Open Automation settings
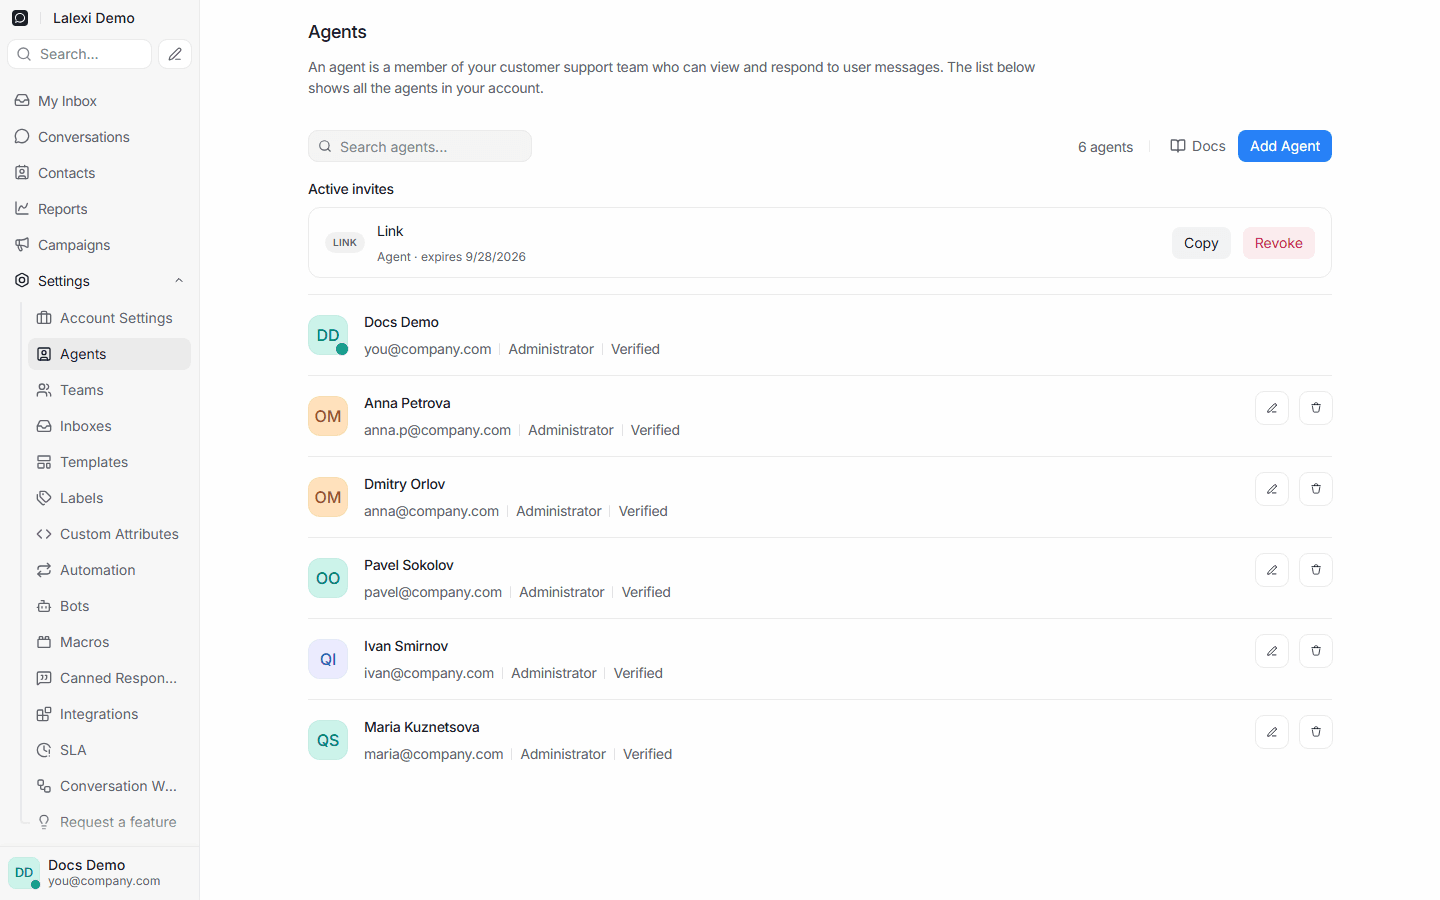Viewport: 1440px width, 900px height. click(x=110, y=570)
